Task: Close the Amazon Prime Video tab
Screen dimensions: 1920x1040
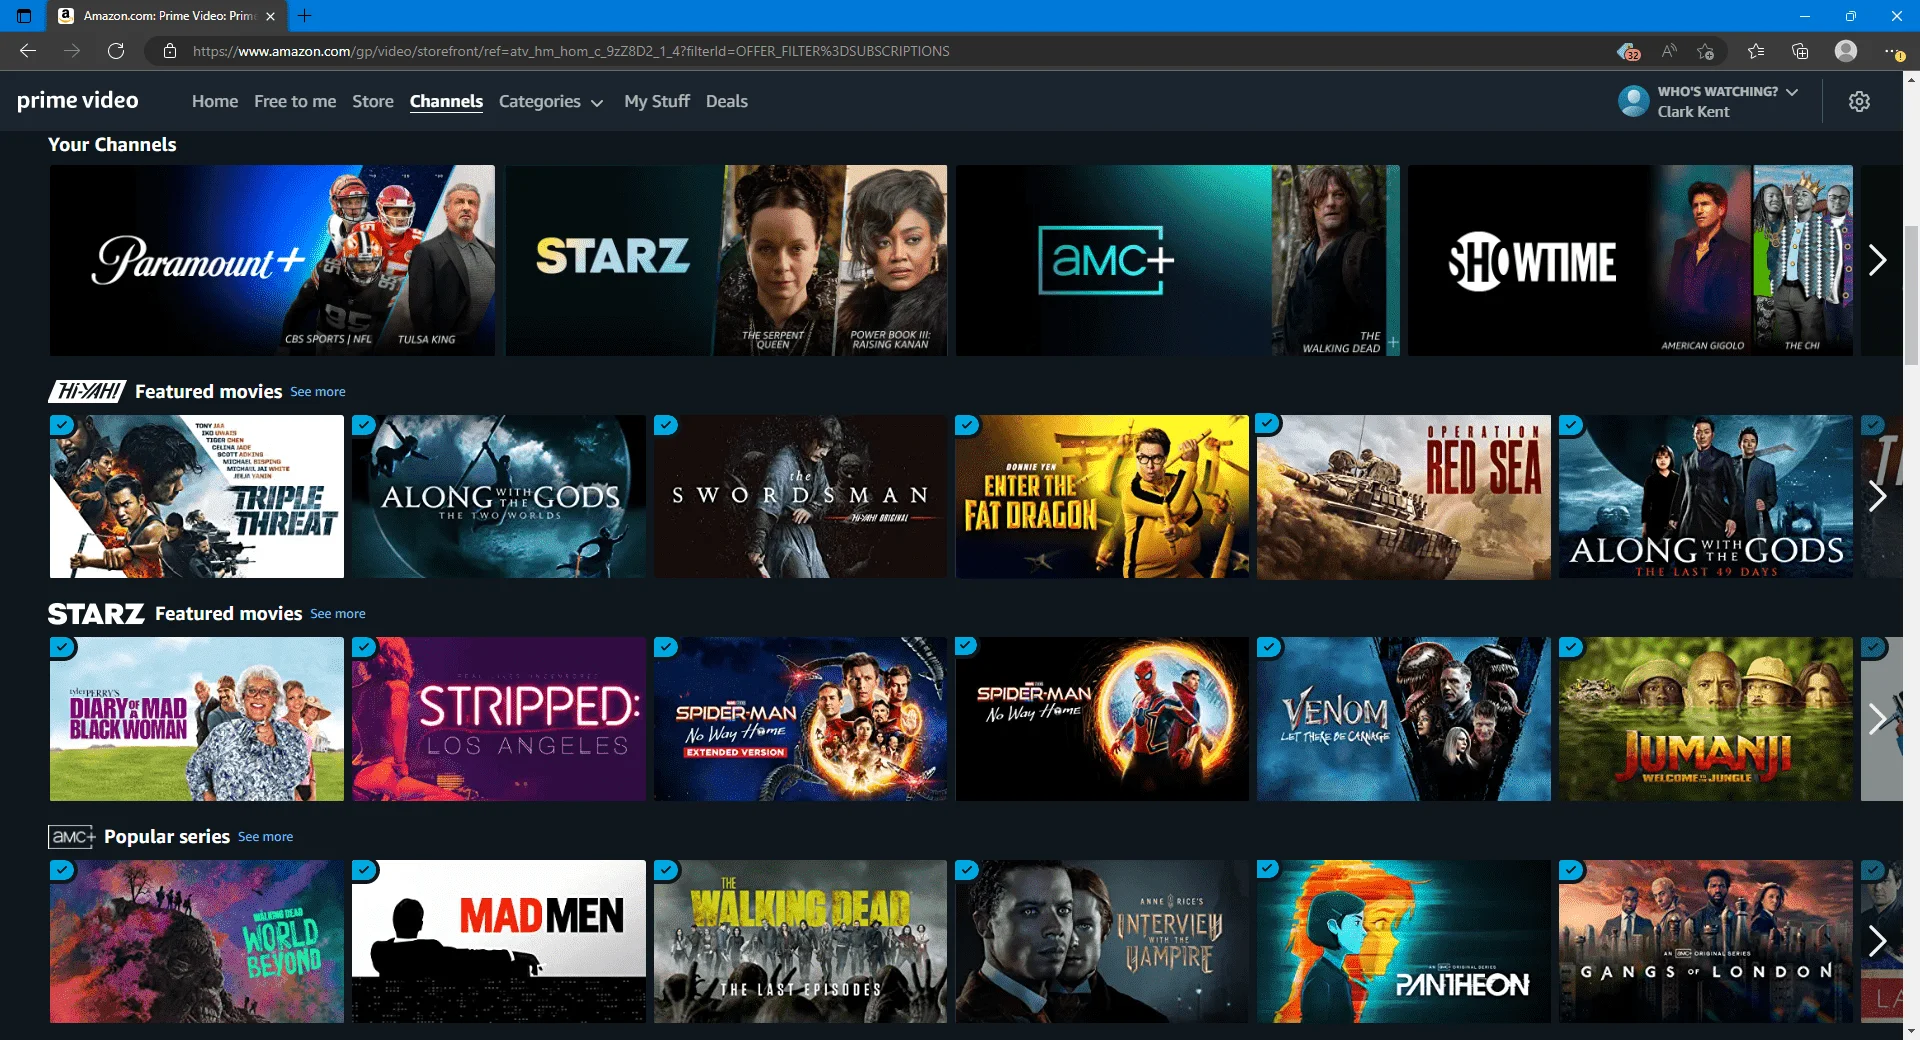Action: 270,16
